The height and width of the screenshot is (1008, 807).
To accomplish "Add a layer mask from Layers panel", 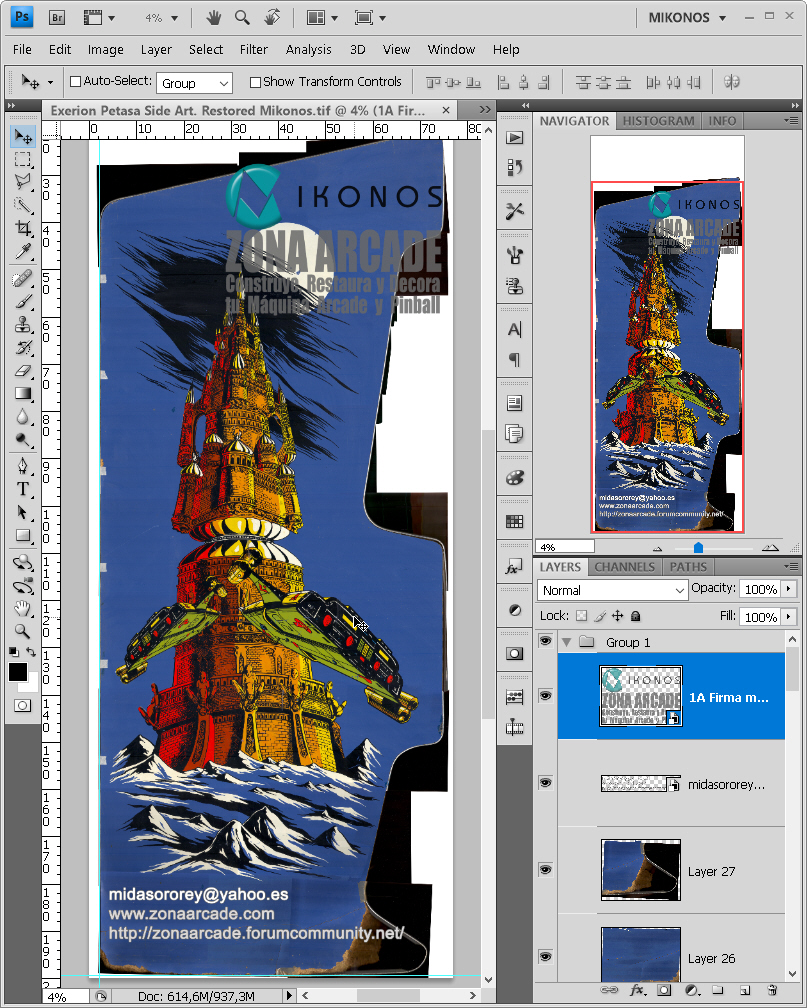I will point(663,990).
